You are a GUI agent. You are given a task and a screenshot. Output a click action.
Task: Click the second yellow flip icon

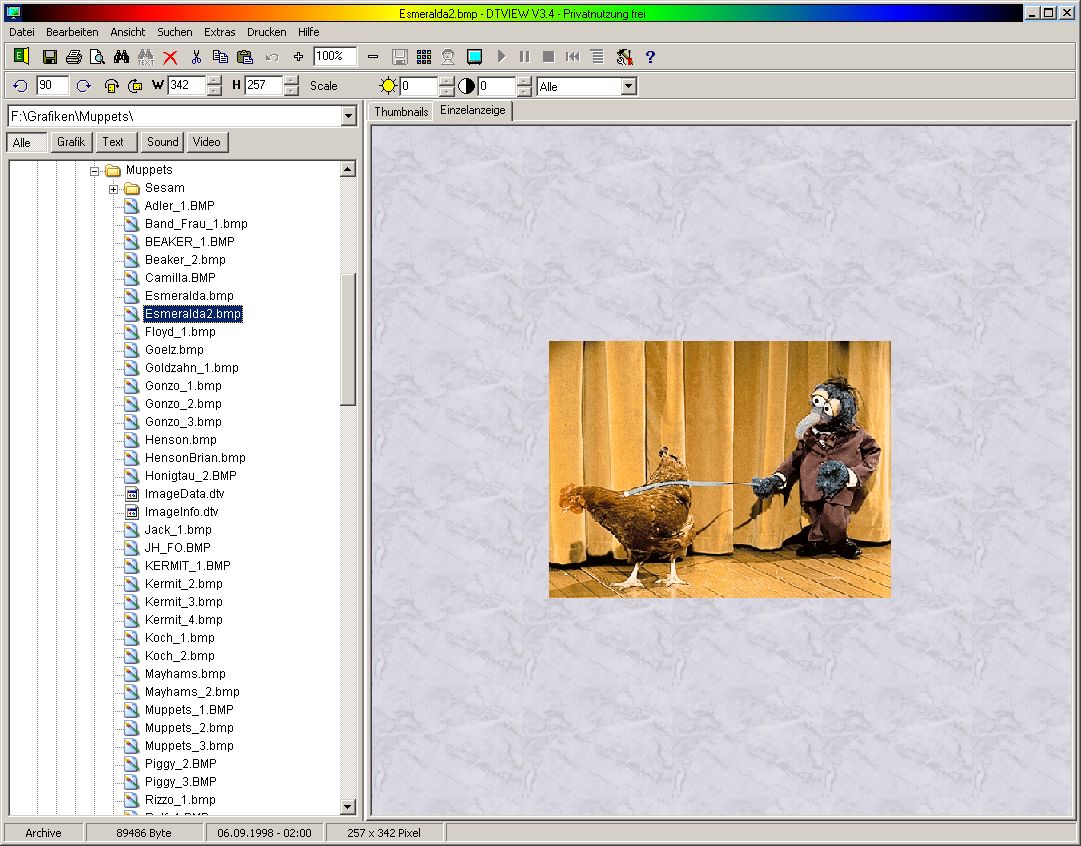tap(134, 85)
